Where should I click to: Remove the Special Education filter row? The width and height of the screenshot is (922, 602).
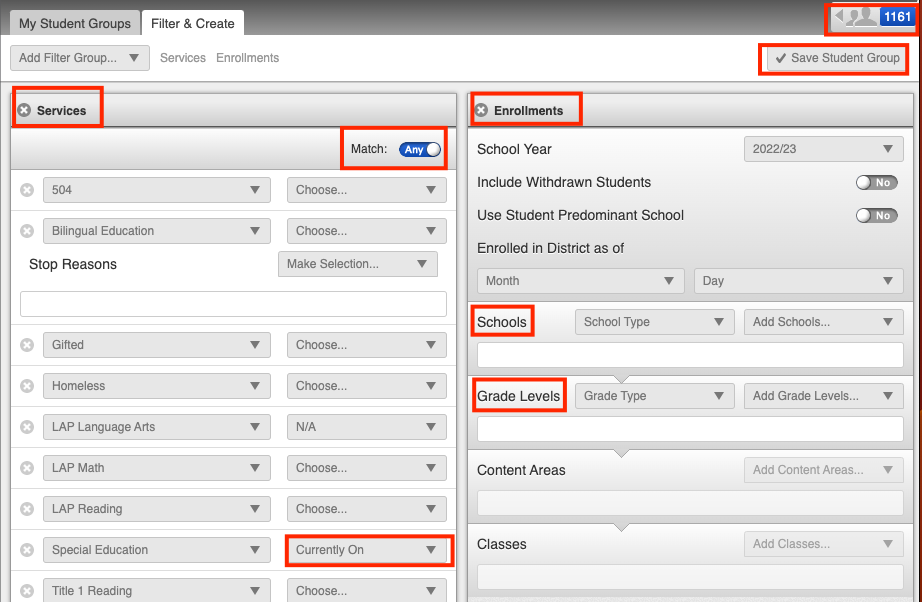(26, 550)
